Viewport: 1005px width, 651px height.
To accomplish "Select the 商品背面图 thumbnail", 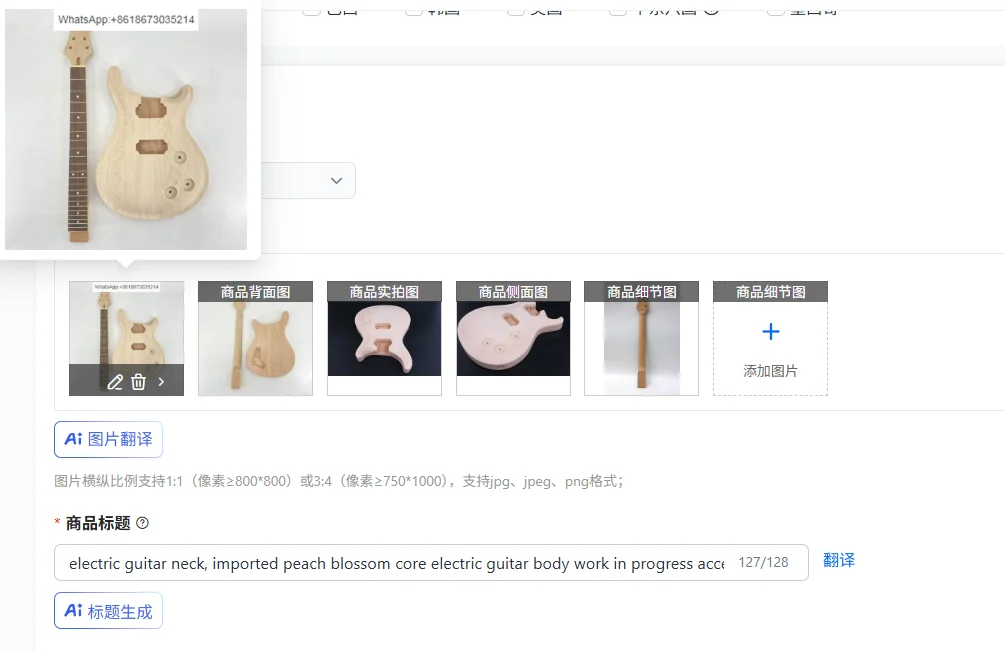I will (x=255, y=338).
